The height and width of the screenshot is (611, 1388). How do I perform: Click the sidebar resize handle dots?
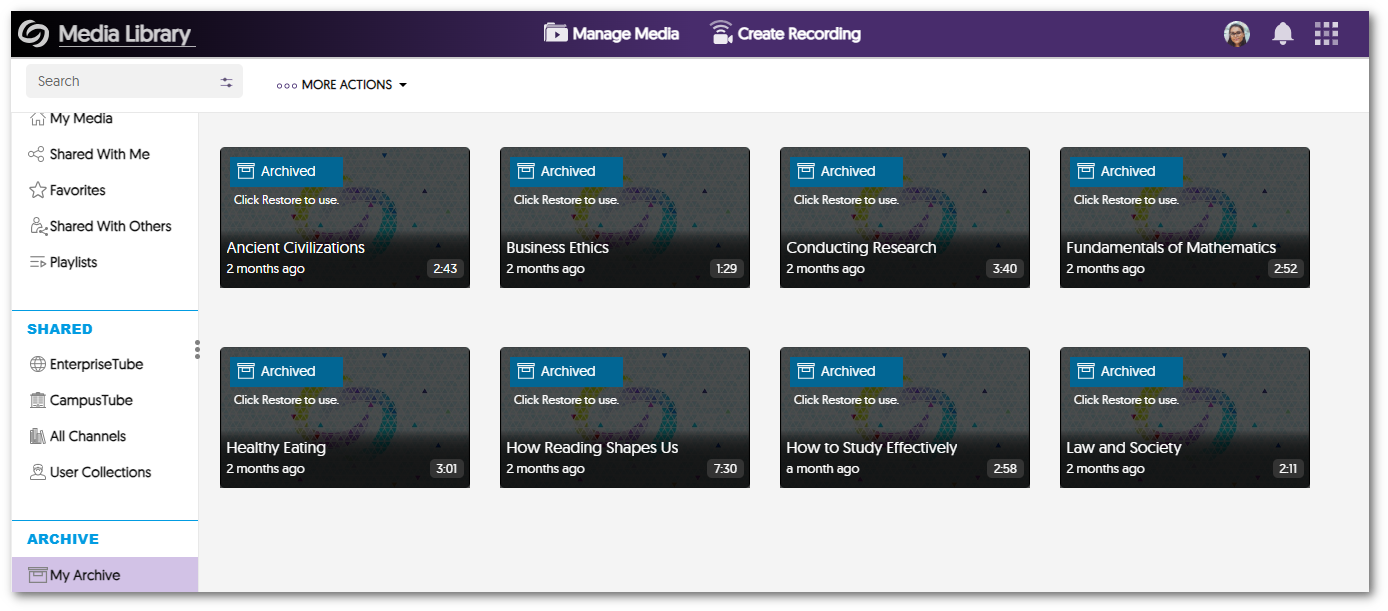pos(197,349)
